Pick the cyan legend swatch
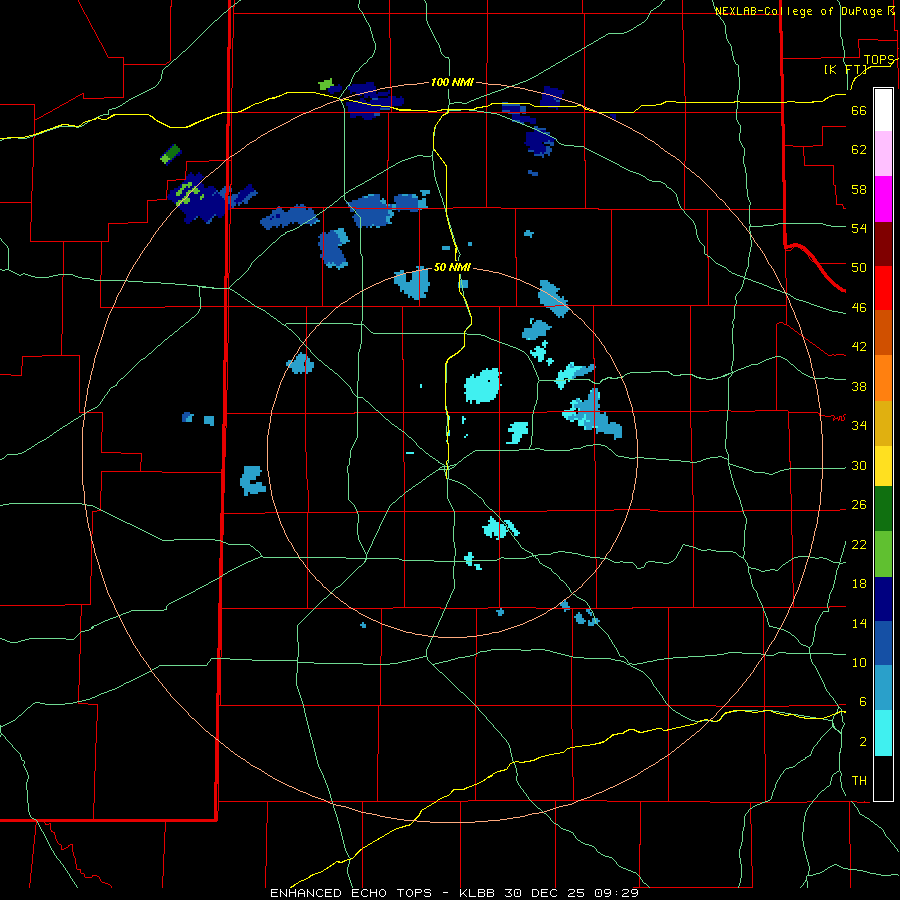900x900 pixels. (x=883, y=733)
